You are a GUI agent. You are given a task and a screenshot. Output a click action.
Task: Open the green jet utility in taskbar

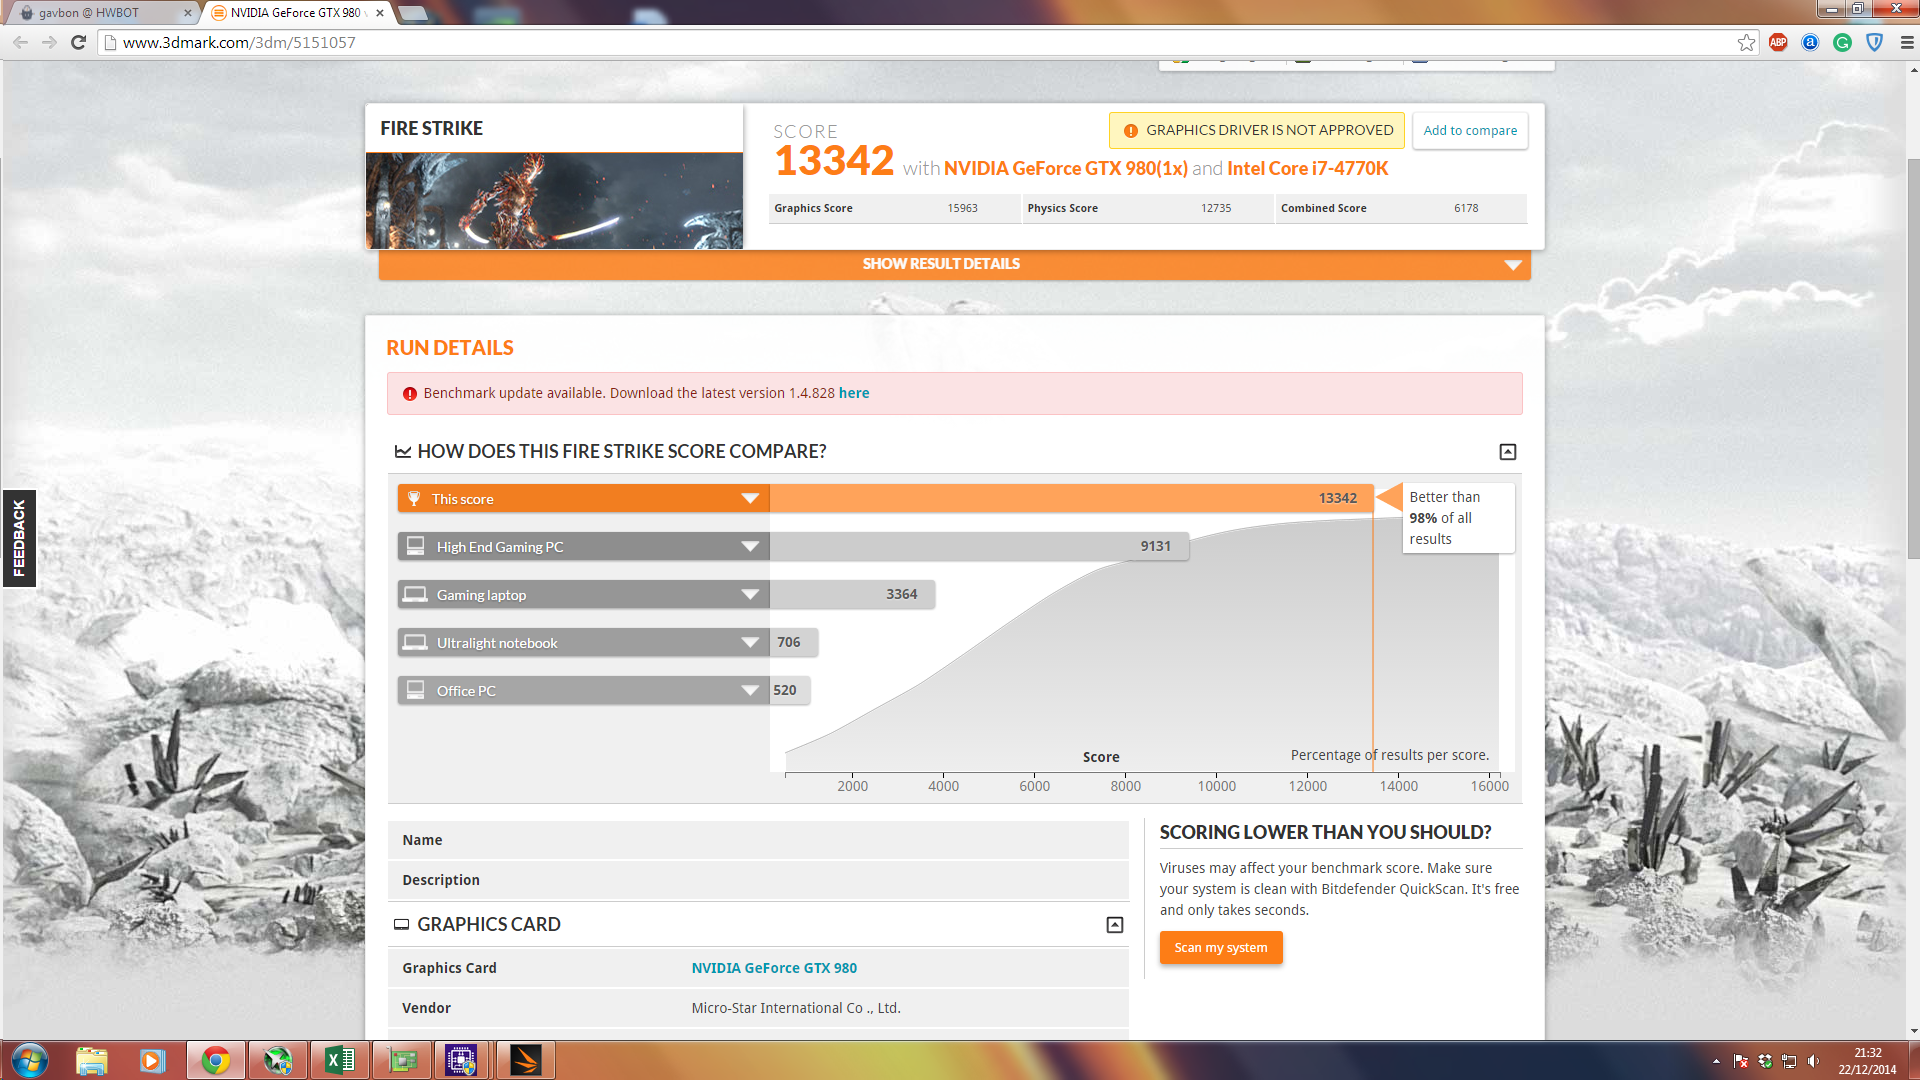(x=278, y=1060)
